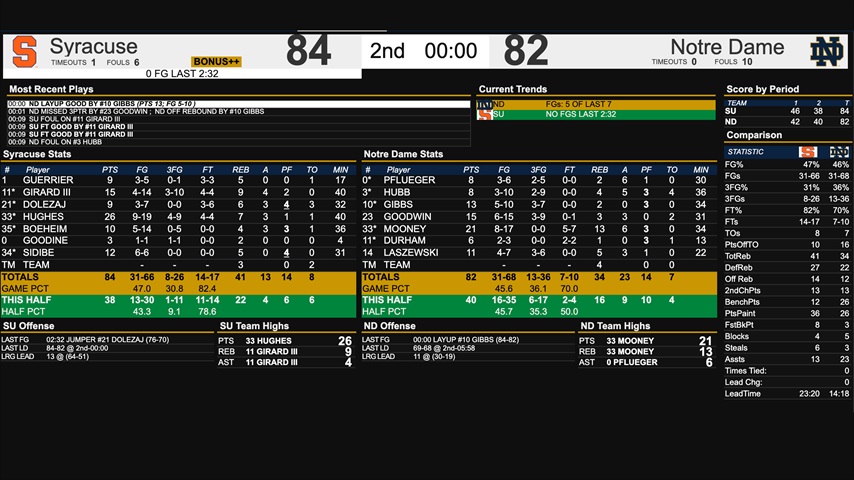Viewport: 854px width, 480px height.
Task: Click the game clock showing 00:00
Action: [450, 51]
